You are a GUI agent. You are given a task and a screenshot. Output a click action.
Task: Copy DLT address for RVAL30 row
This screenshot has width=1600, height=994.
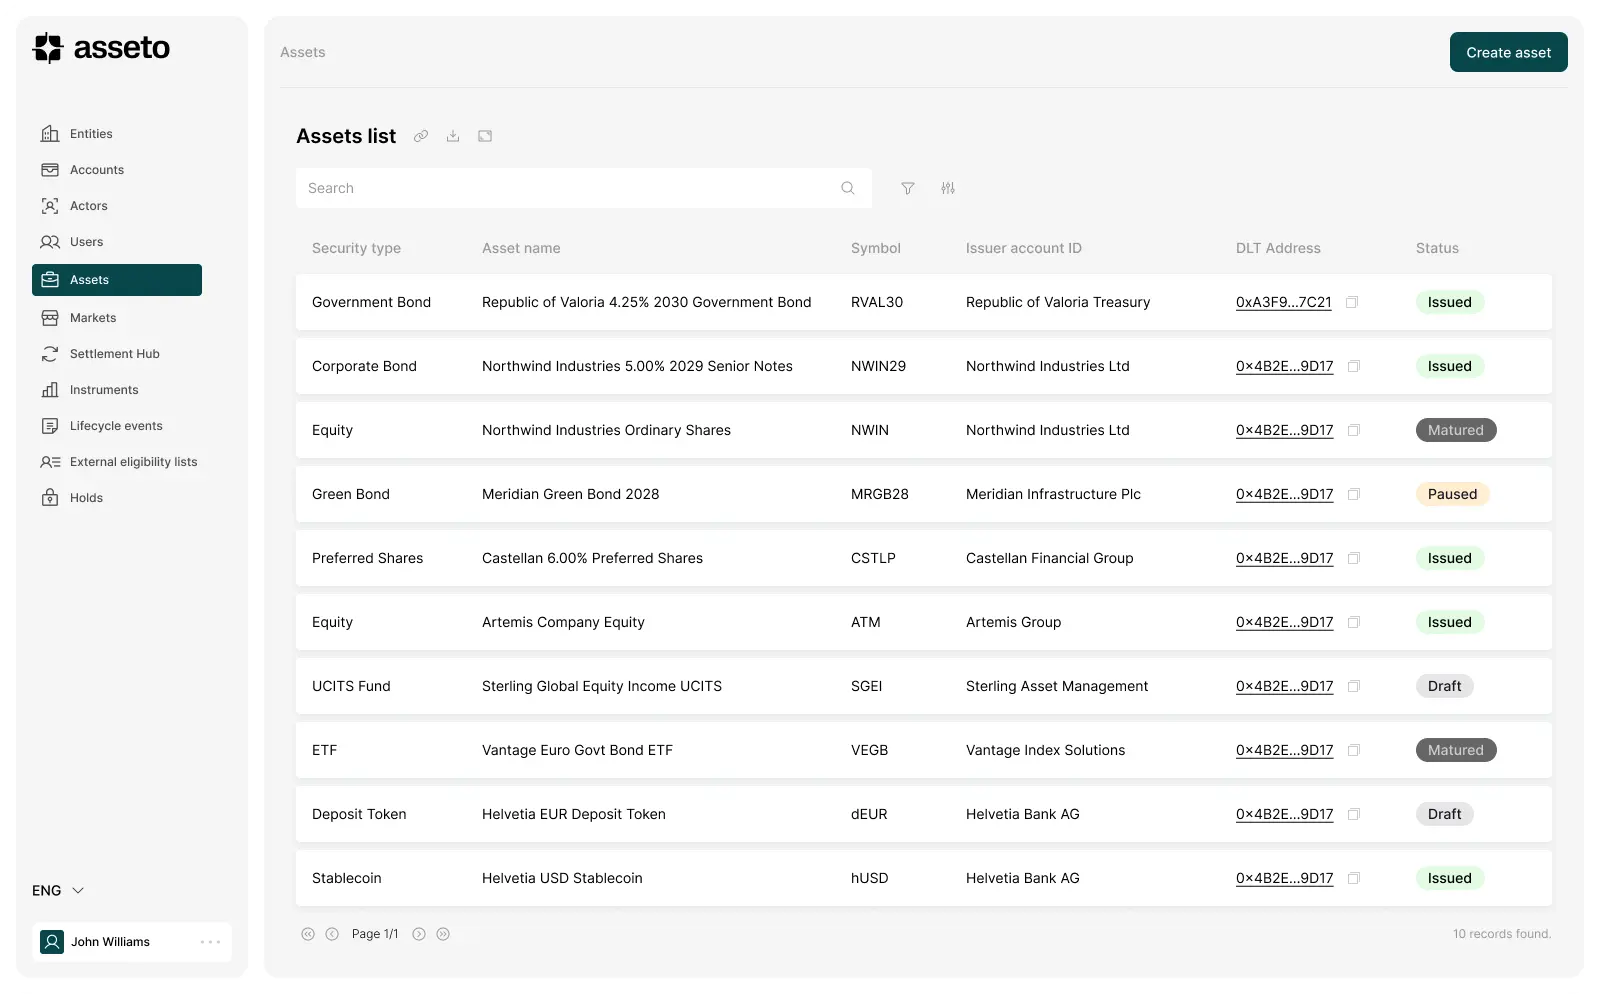[x=1352, y=302]
